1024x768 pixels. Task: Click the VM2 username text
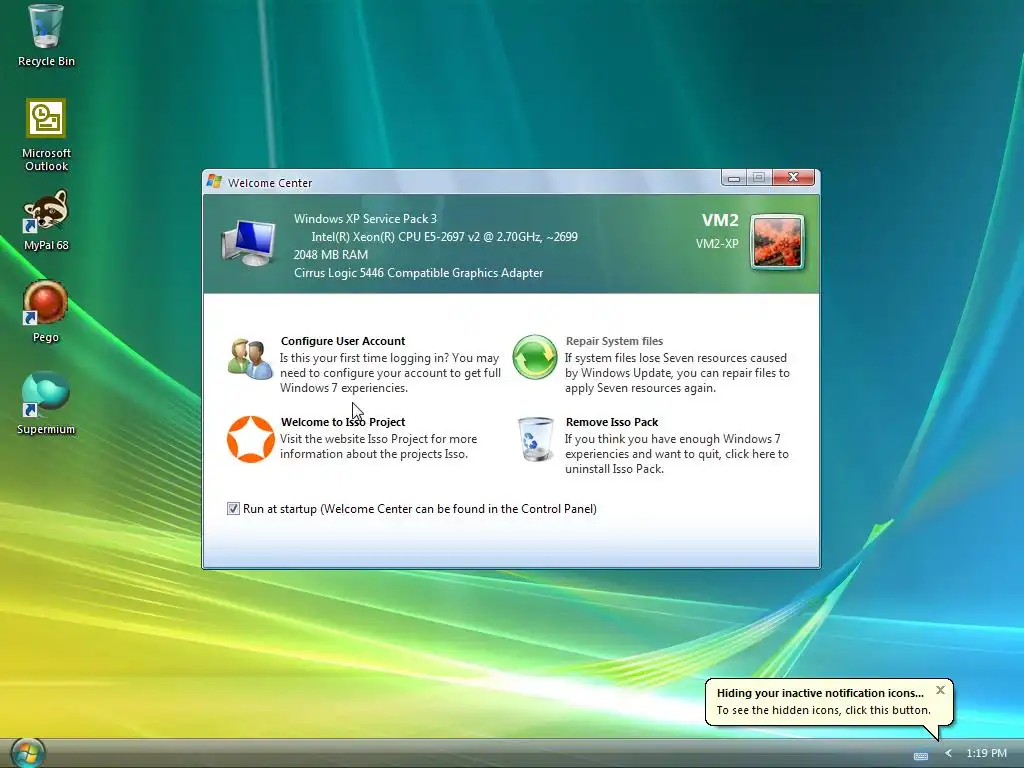pos(720,220)
